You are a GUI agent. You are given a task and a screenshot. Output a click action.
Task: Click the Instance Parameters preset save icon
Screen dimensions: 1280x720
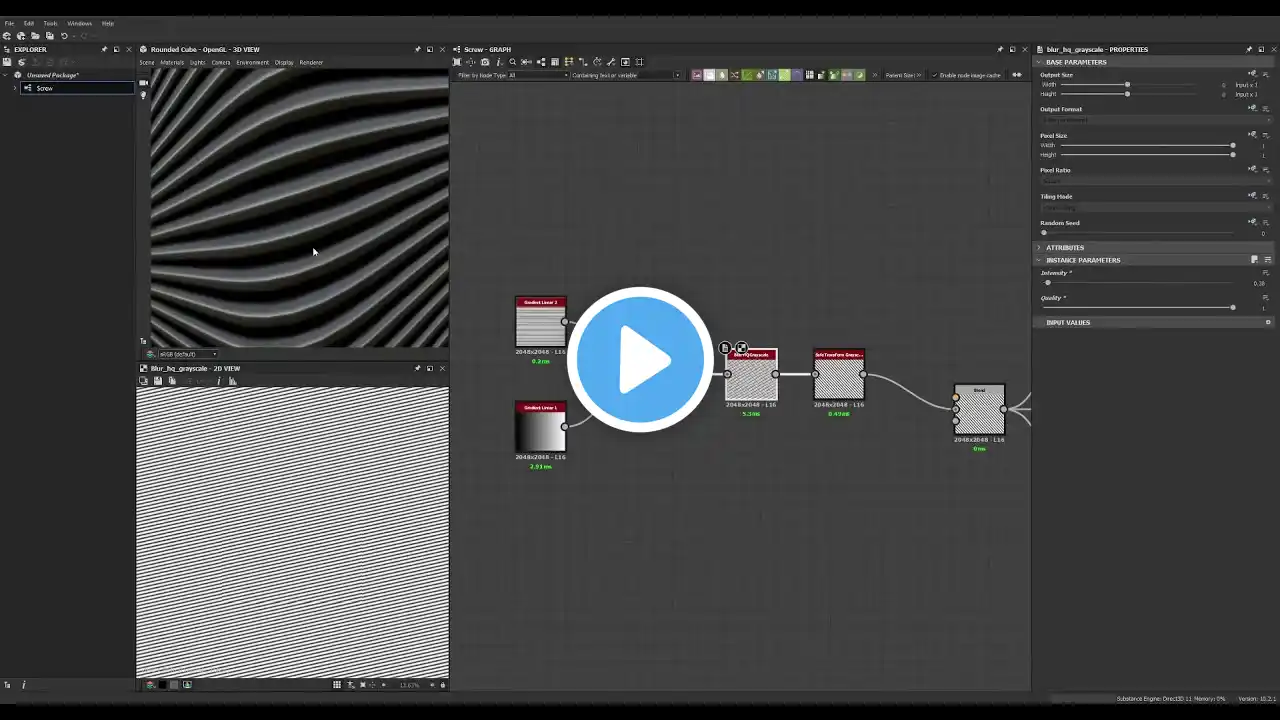(x=1255, y=260)
